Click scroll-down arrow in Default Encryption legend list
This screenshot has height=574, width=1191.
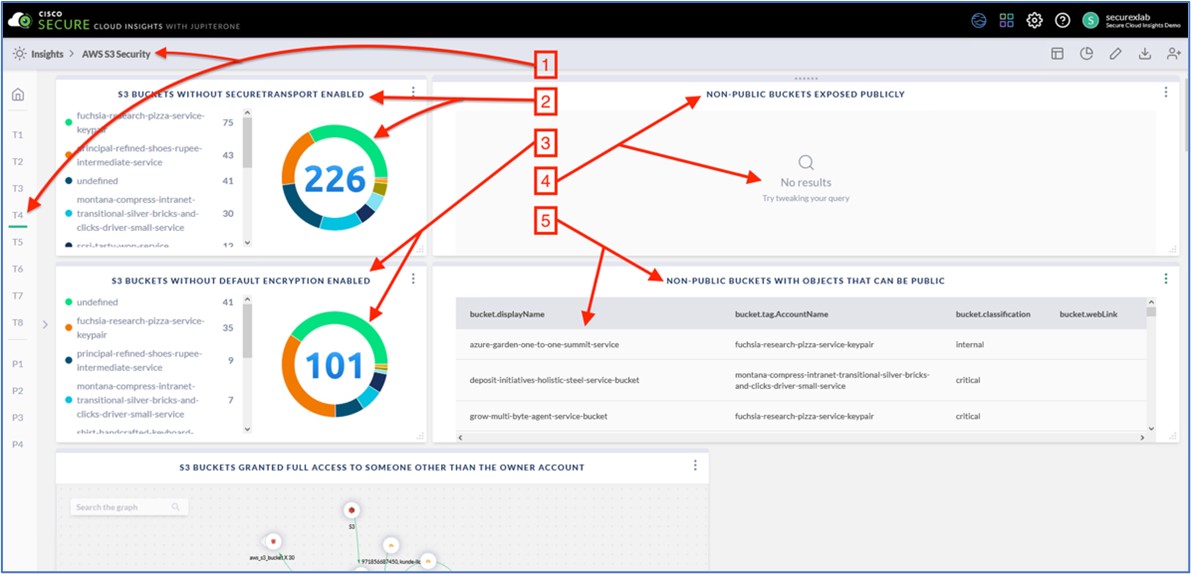point(247,429)
